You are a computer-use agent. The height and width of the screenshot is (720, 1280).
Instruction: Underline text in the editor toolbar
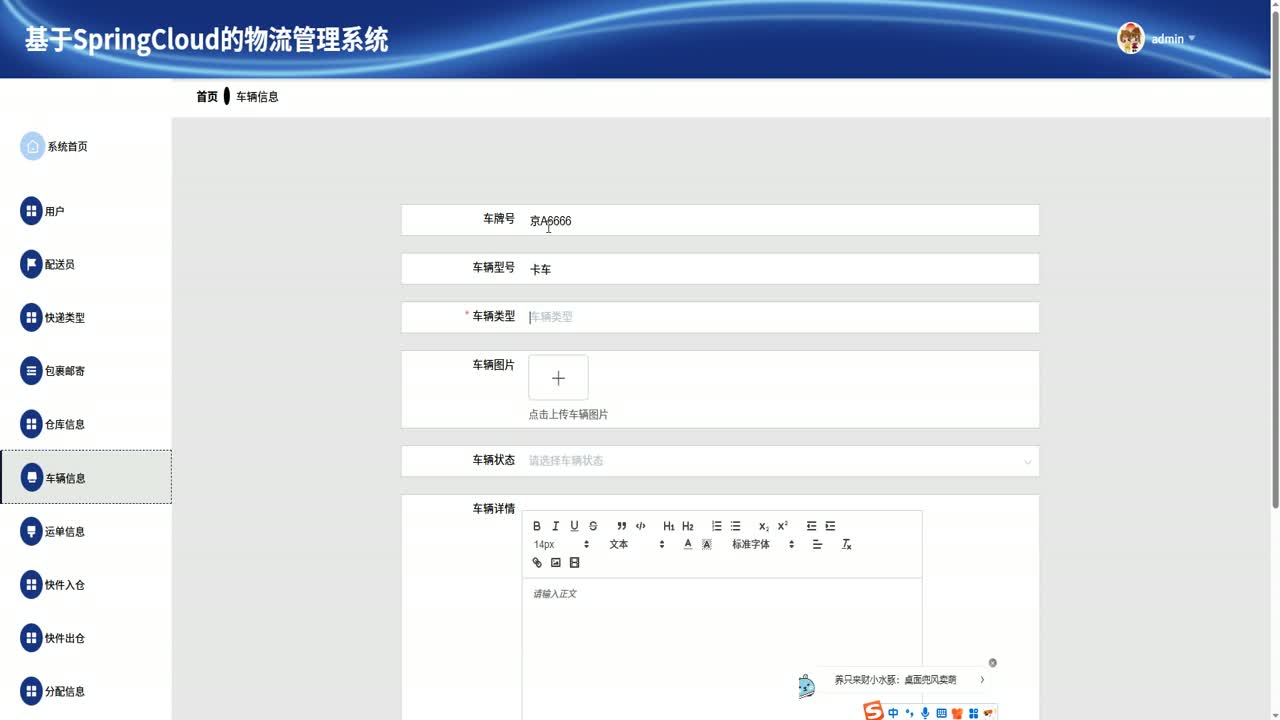click(x=574, y=526)
